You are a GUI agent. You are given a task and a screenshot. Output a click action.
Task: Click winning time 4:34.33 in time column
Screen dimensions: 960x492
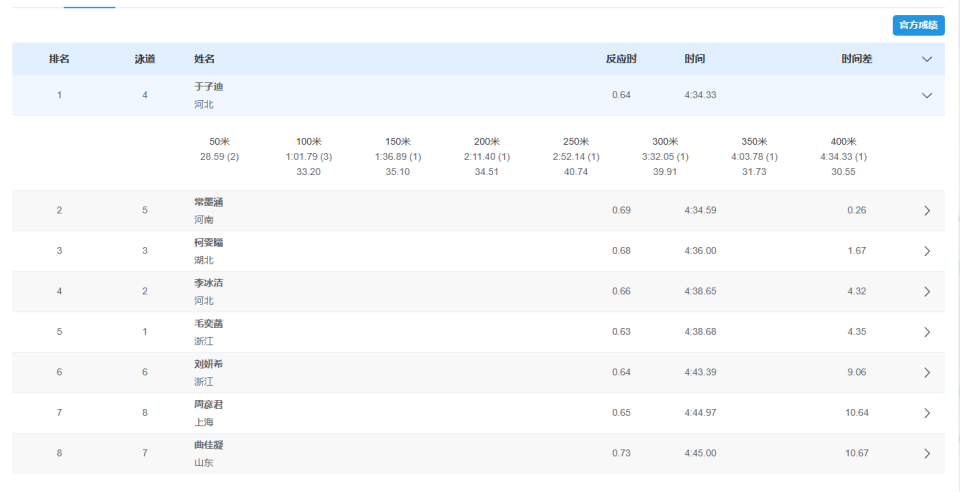click(x=700, y=95)
